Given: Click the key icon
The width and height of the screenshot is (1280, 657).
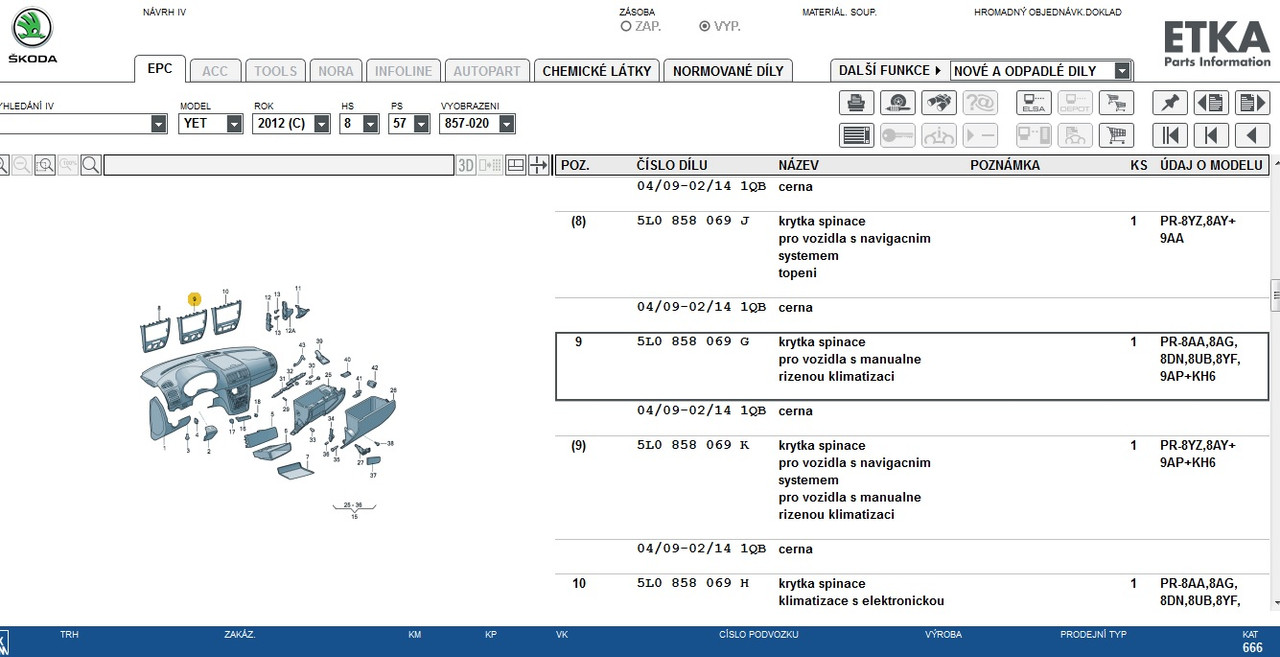Looking at the screenshot, I should 898,135.
